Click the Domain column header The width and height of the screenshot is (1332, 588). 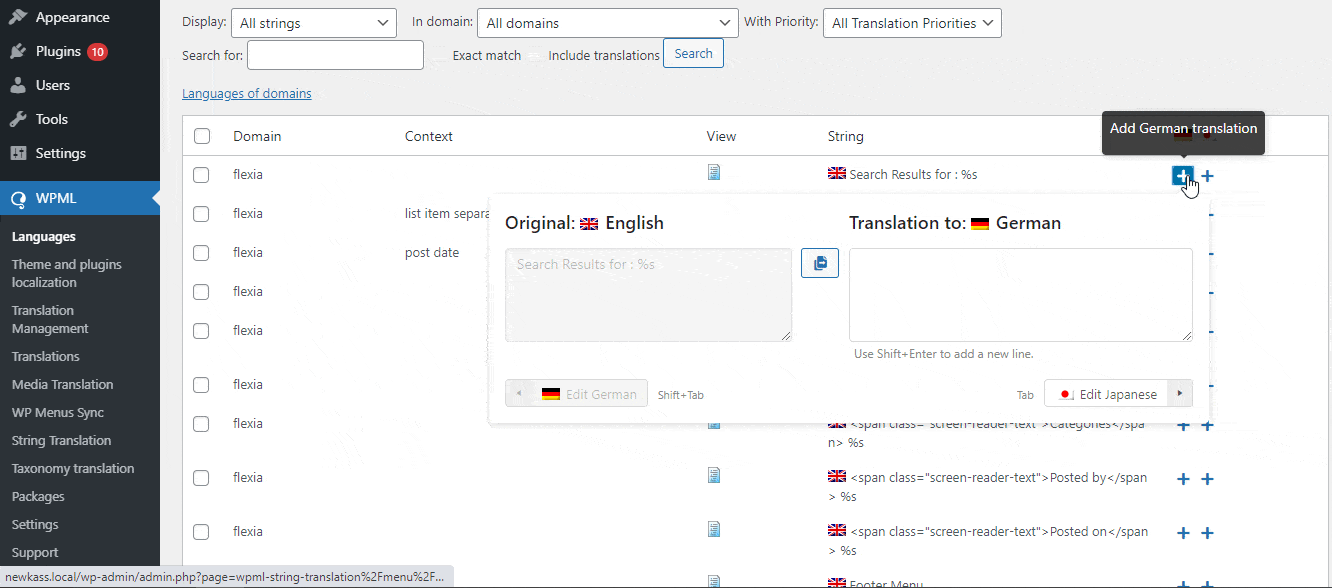[x=257, y=136]
